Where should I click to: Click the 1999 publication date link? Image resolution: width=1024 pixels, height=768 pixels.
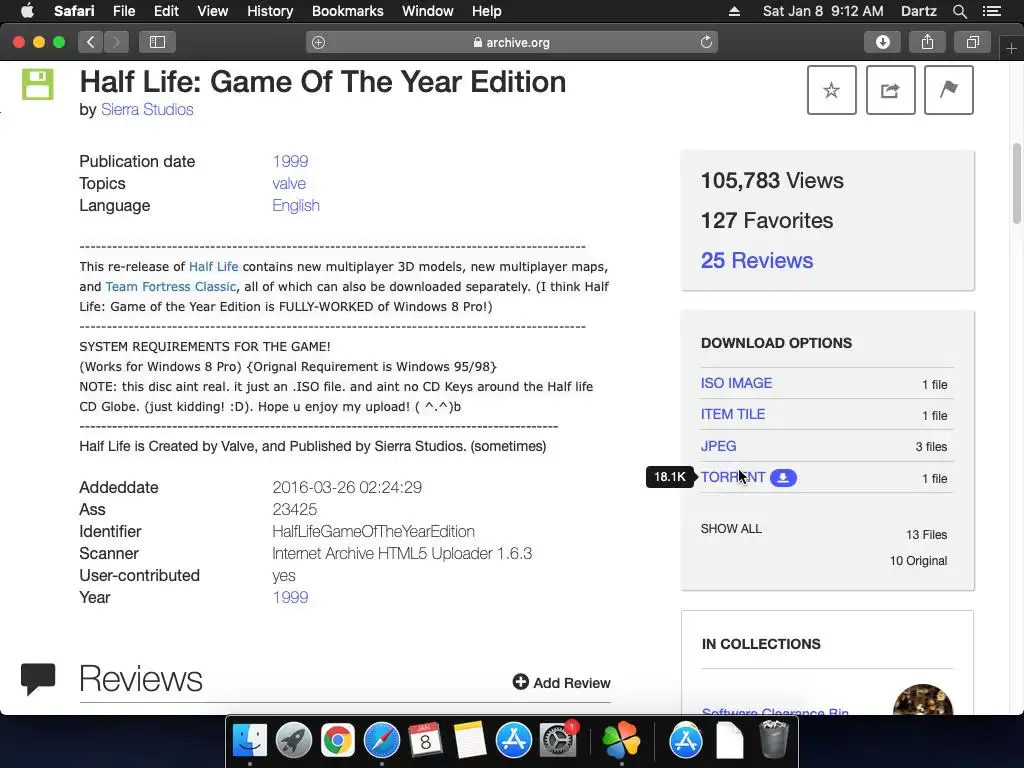[290, 161]
